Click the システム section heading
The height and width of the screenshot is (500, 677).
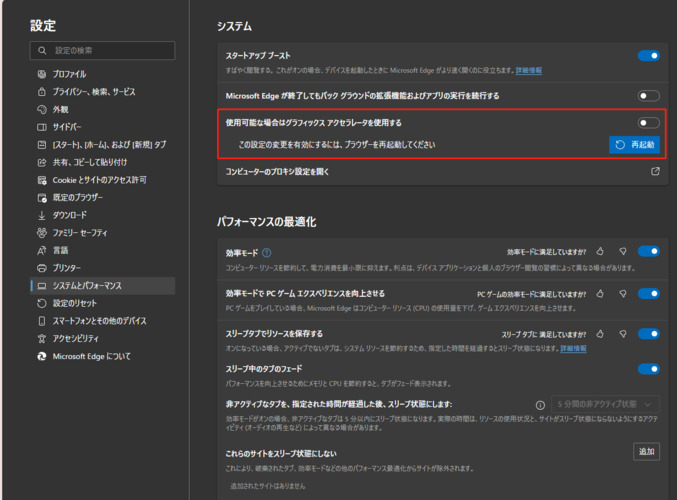click(x=234, y=26)
